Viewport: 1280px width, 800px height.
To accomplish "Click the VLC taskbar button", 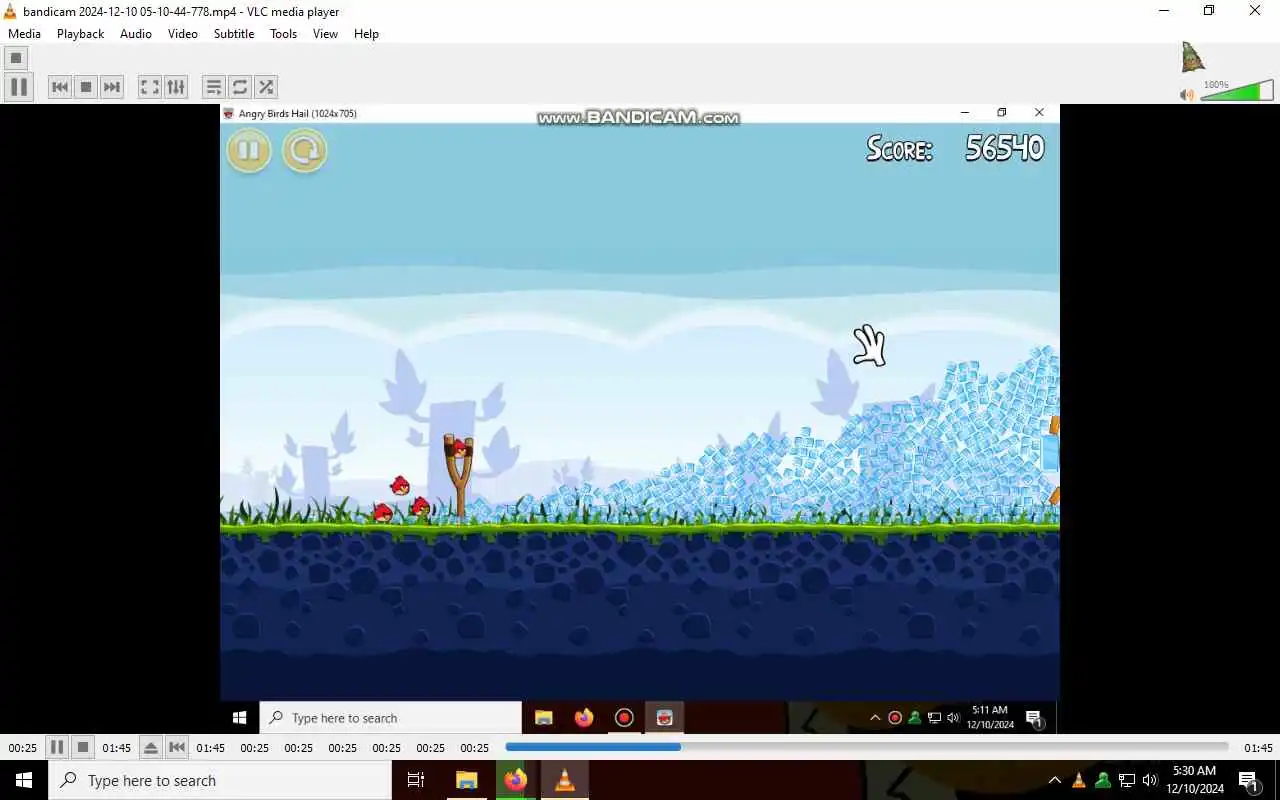I will 565,780.
